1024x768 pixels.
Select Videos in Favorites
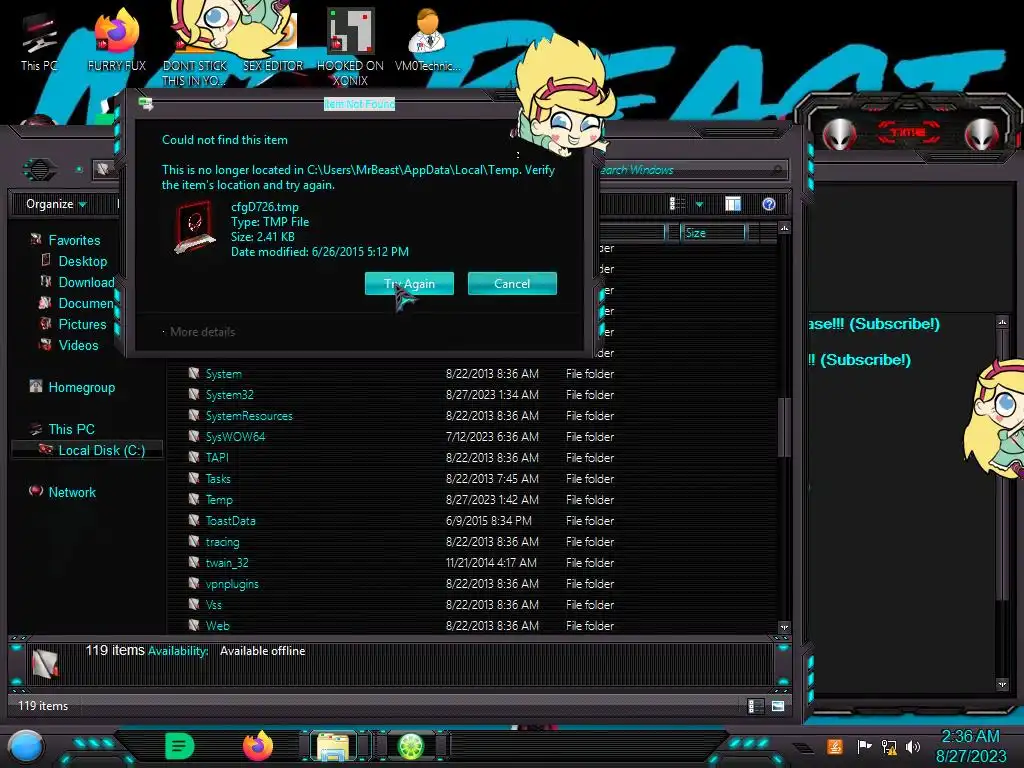[x=78, y=345]
